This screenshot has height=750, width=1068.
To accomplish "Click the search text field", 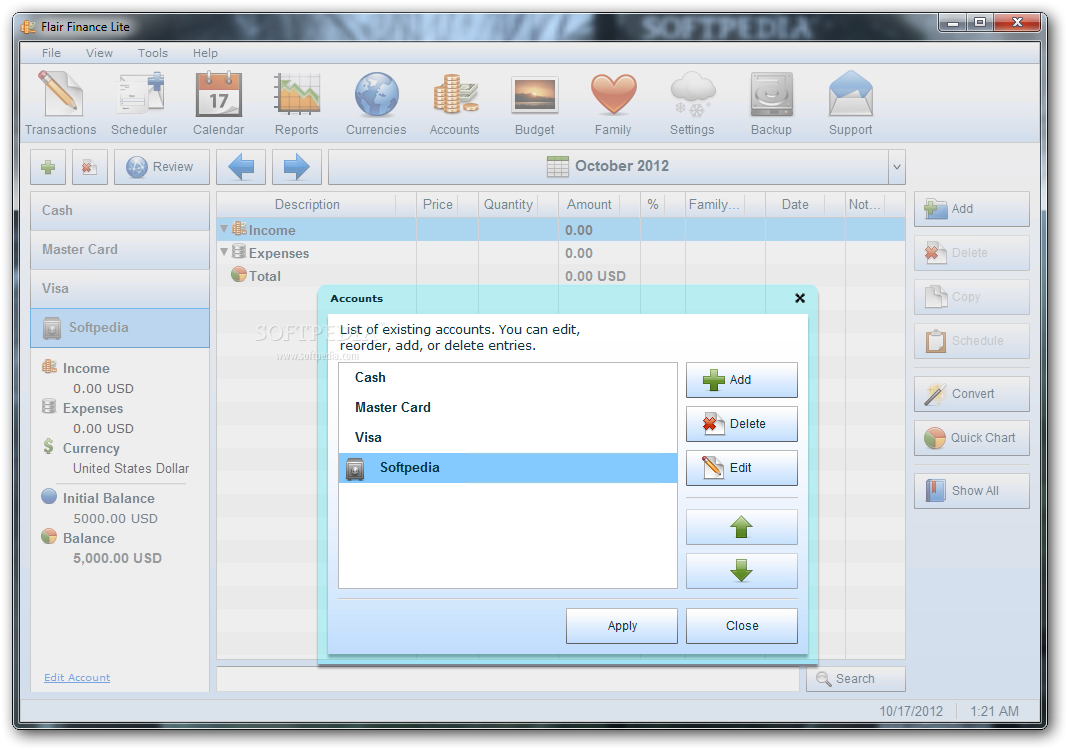I will [507, 678].
